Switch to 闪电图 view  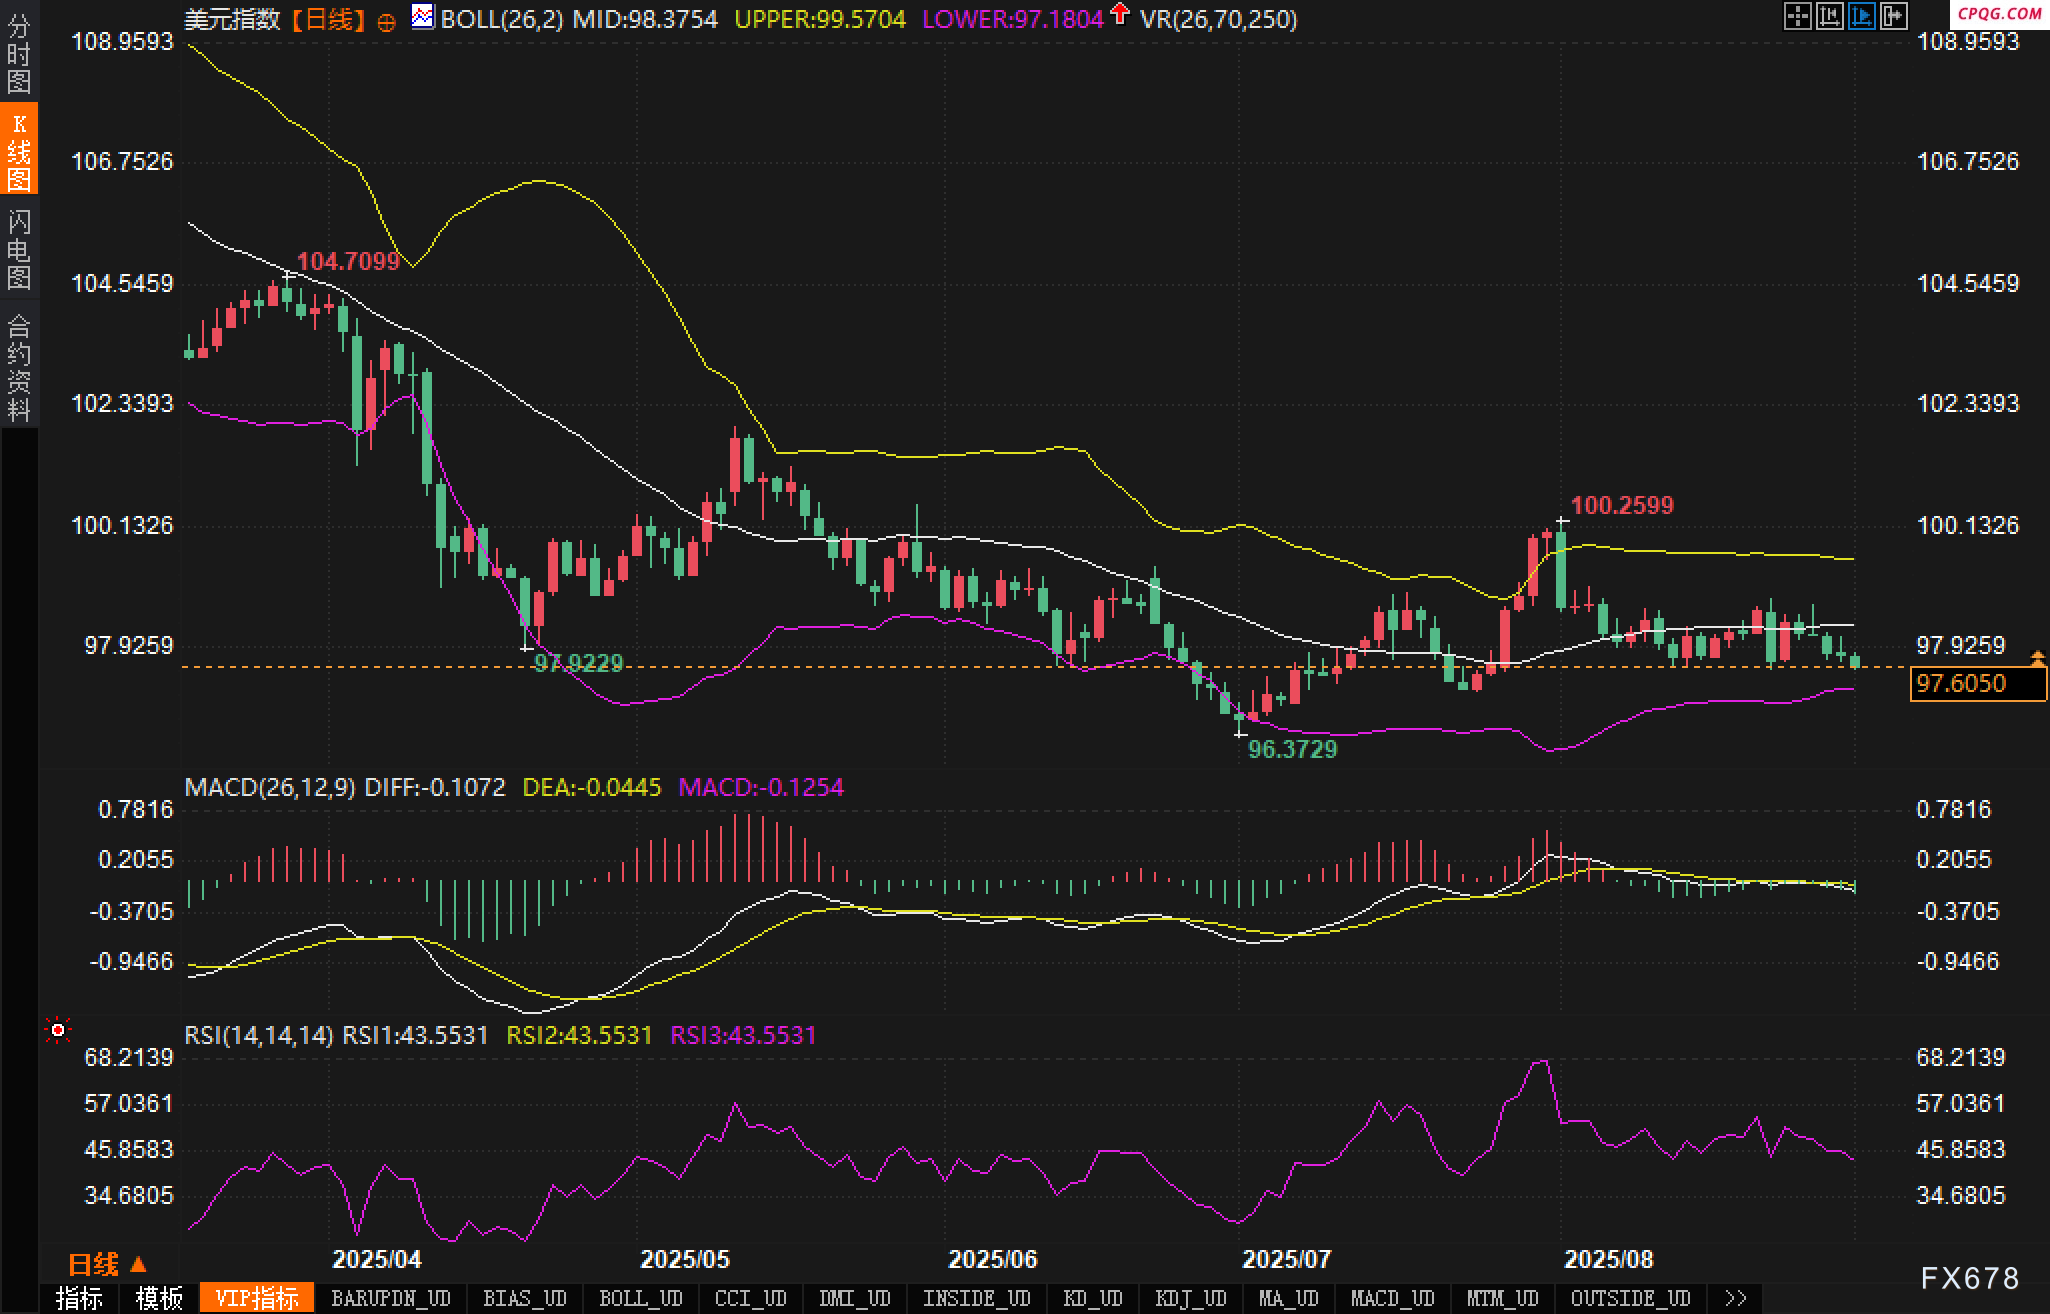pyautogui.click(x=19, y=248)
